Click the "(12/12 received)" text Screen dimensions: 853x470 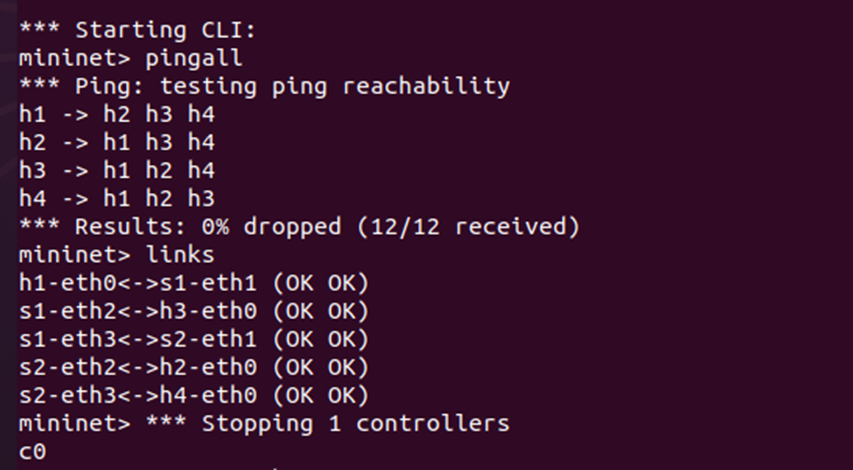click(468, 227)
